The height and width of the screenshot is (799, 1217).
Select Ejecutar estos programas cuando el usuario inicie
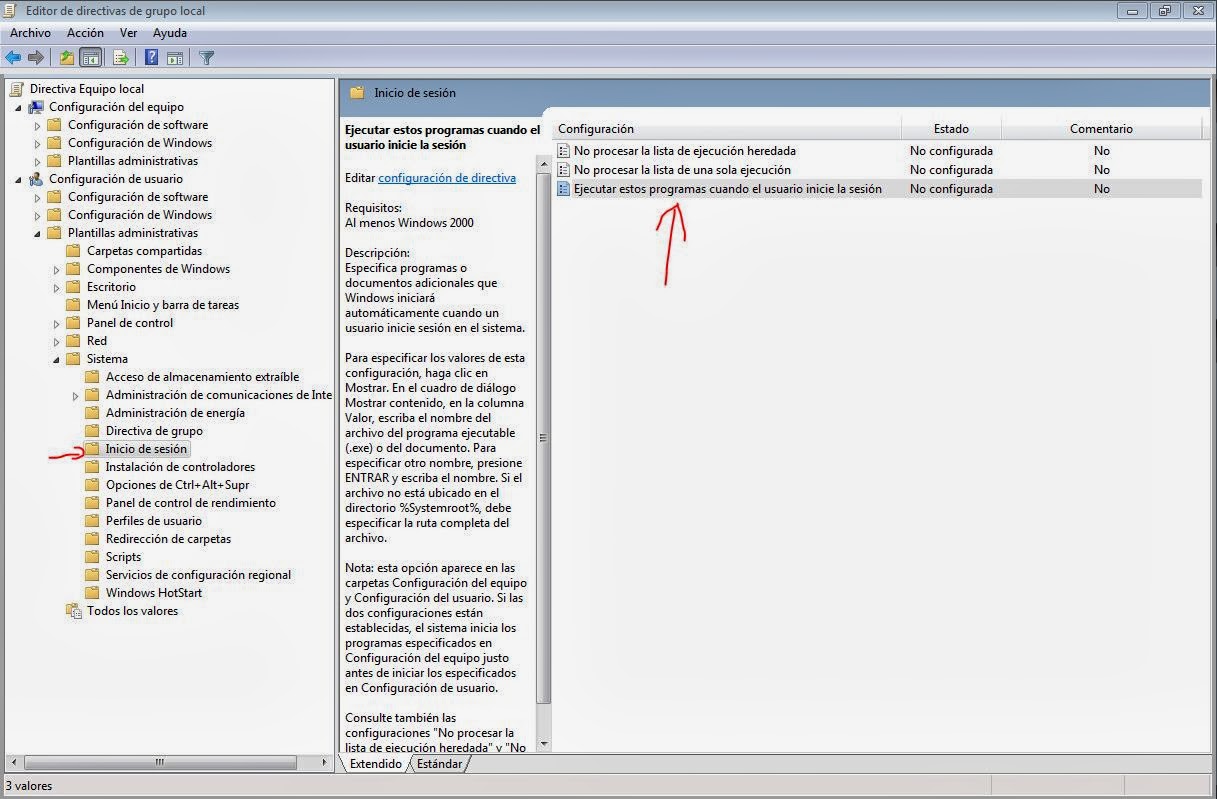point(728,189)
